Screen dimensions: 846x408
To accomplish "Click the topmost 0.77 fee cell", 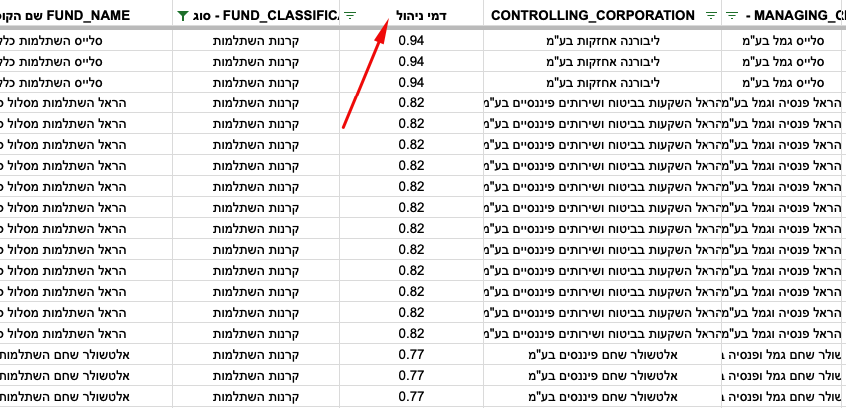I will tap(412, 355).
